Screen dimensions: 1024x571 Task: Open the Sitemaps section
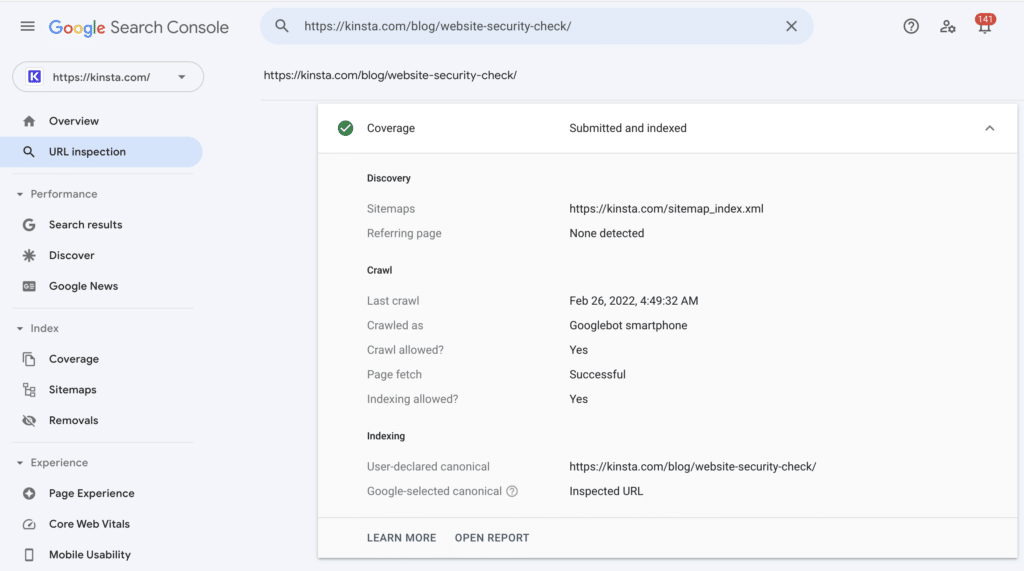pyautogui.click(x=72, y=390)
